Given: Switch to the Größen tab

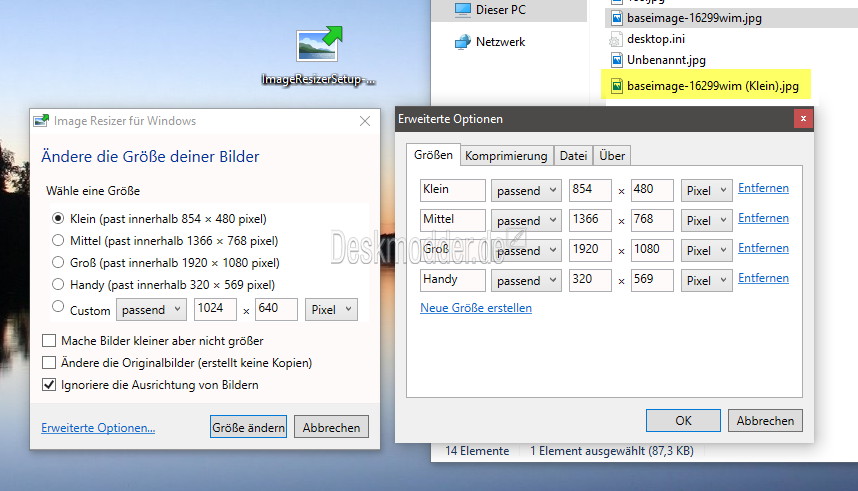Looking at the screenshot, I should (x=433, y=155).
